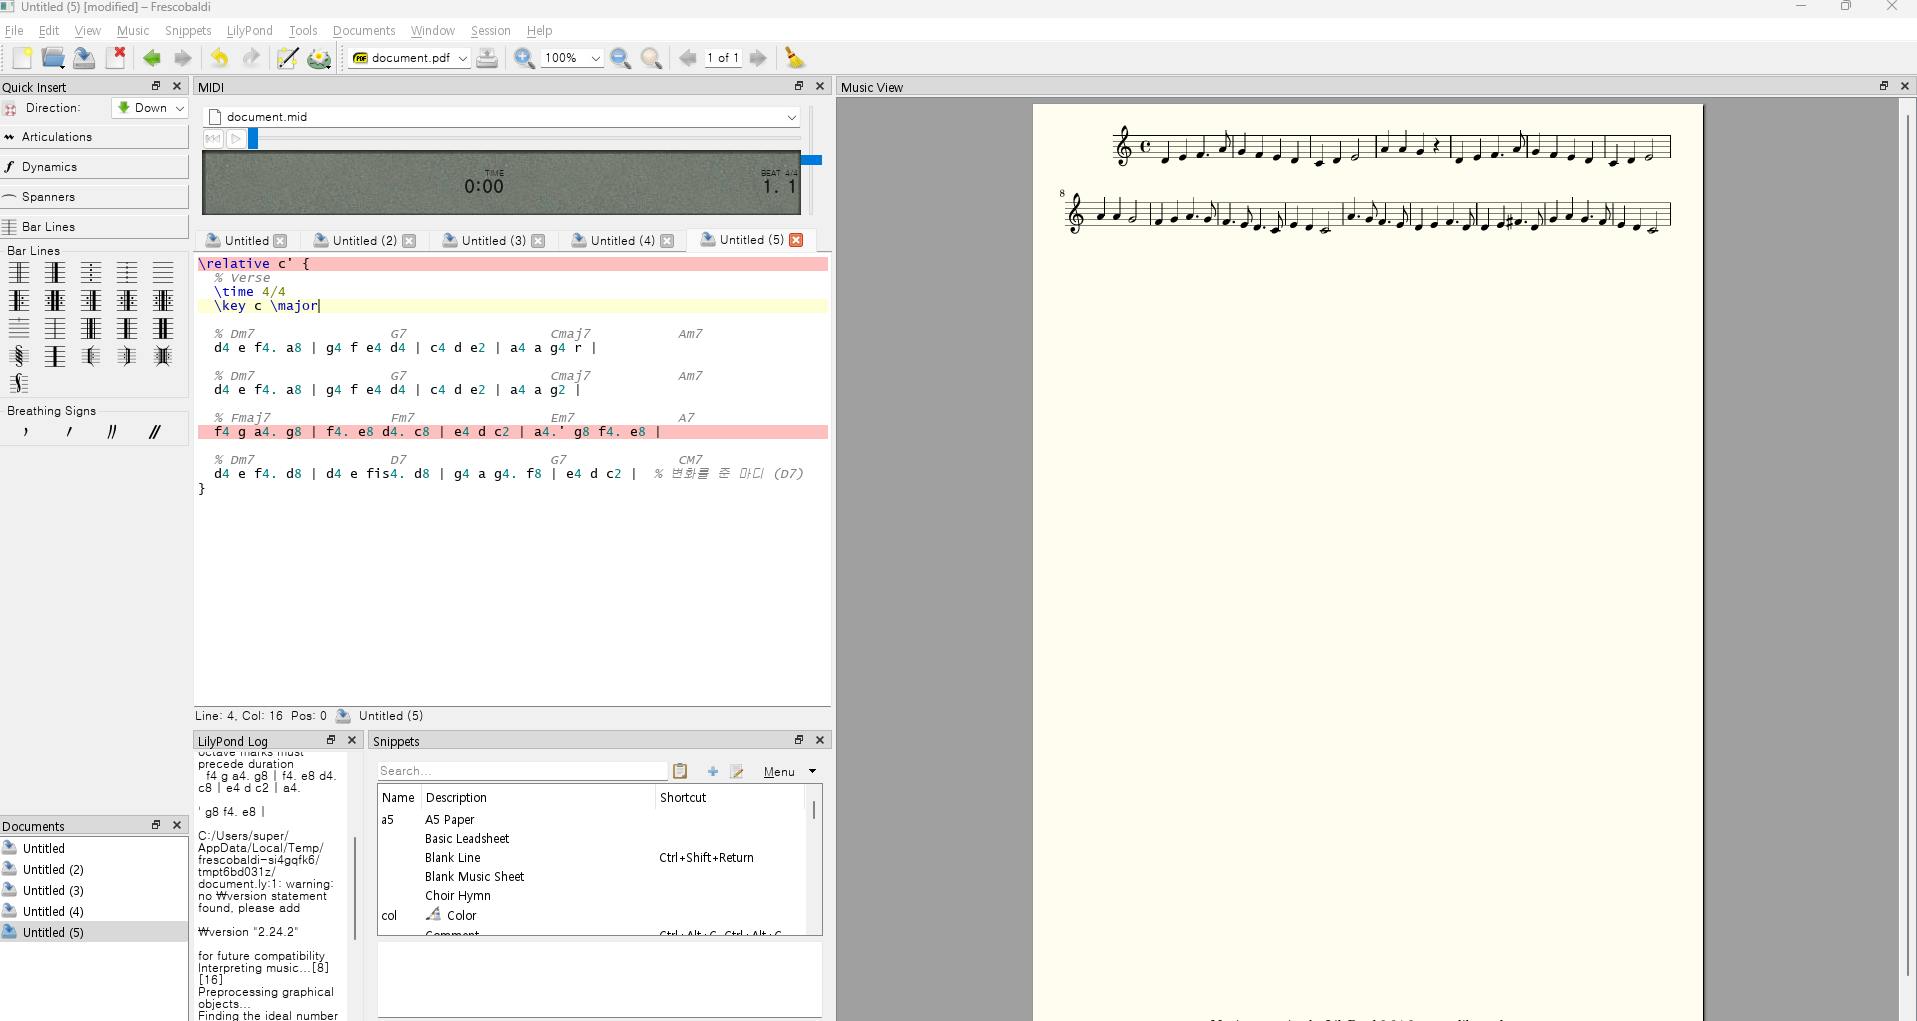The height and width of the screenshot is (1021, 1917).
Task: Click the Redo arrow icon
Action: click(251, 58)
